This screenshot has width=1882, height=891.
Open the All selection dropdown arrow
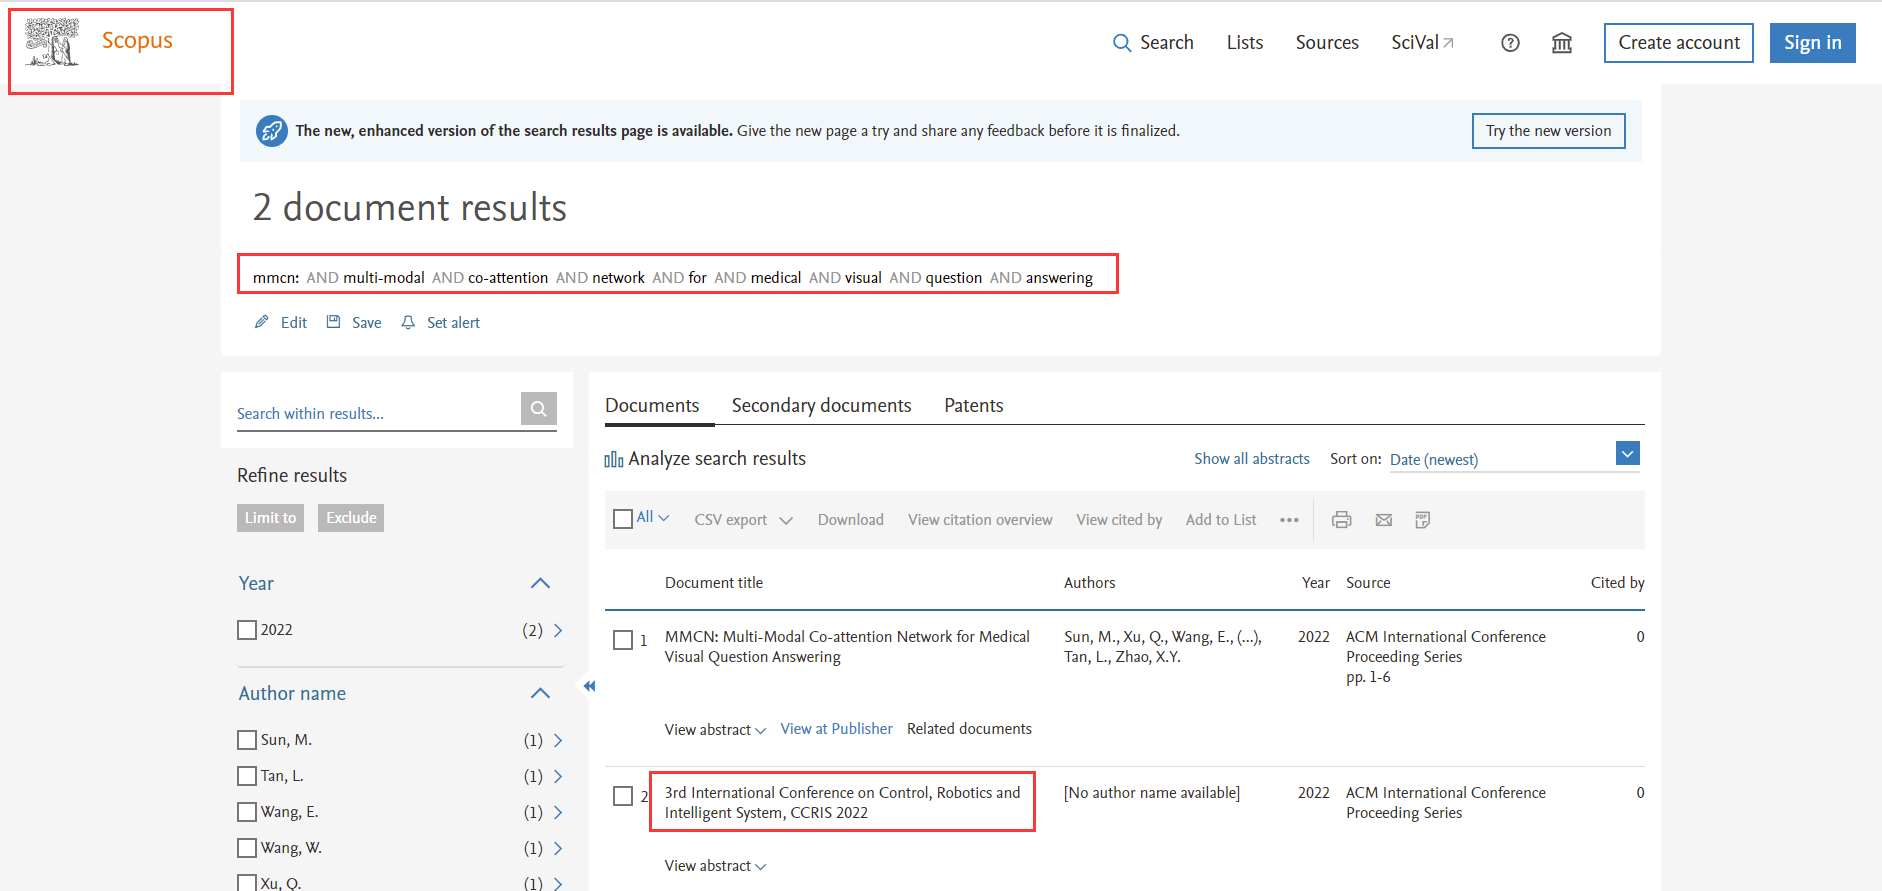coord(663,518)
